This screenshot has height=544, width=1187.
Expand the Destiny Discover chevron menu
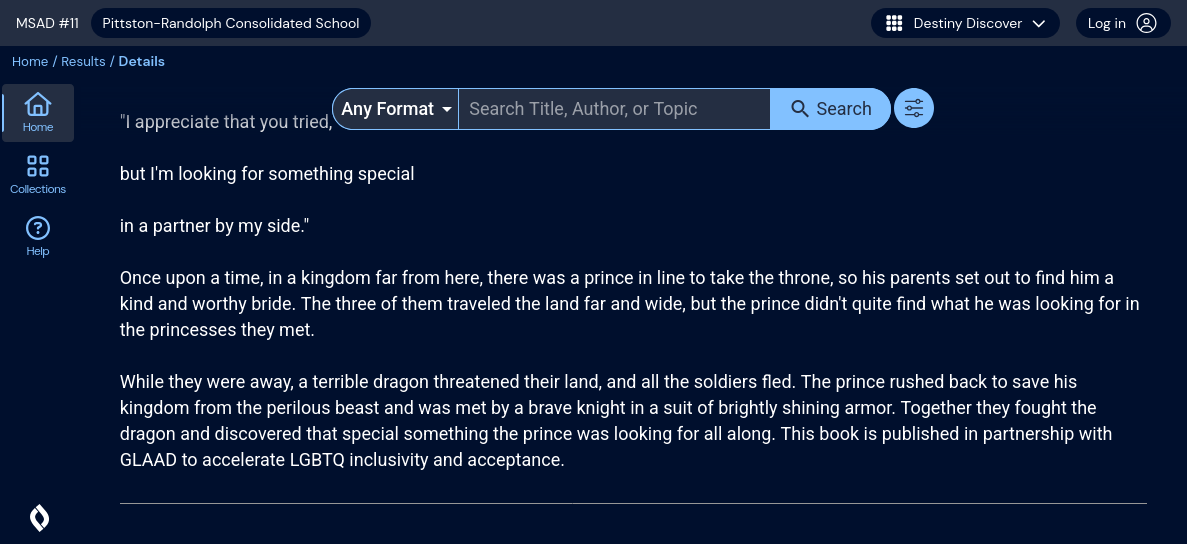[x=1039, y=23]
